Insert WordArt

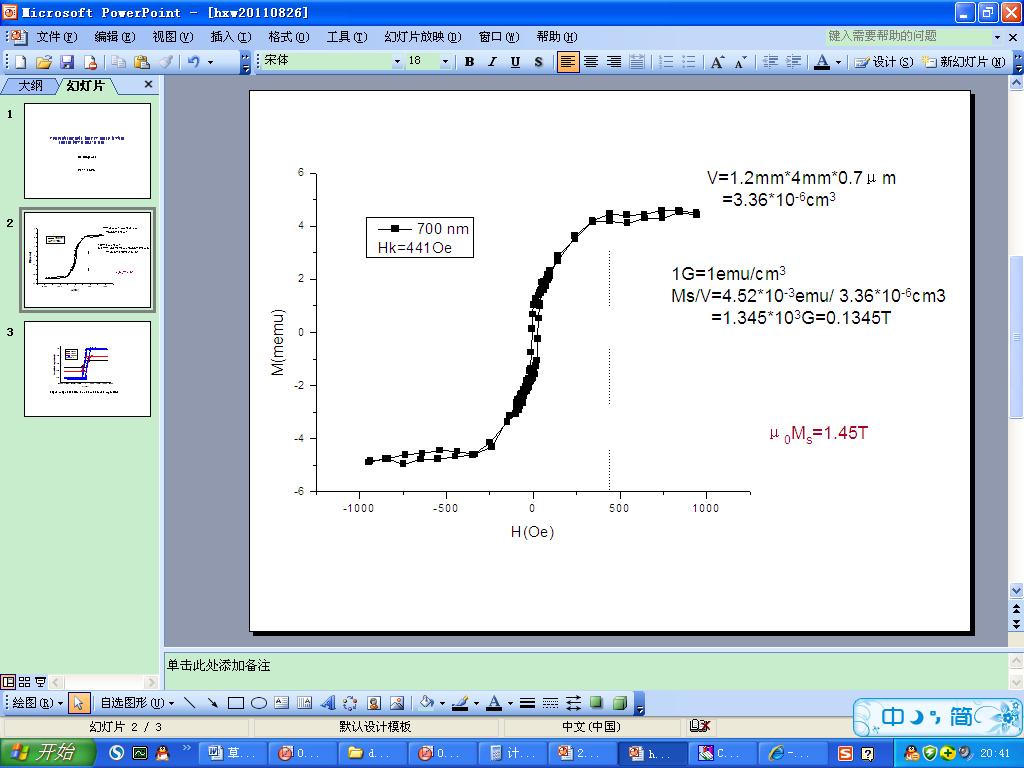pos(328,703)
